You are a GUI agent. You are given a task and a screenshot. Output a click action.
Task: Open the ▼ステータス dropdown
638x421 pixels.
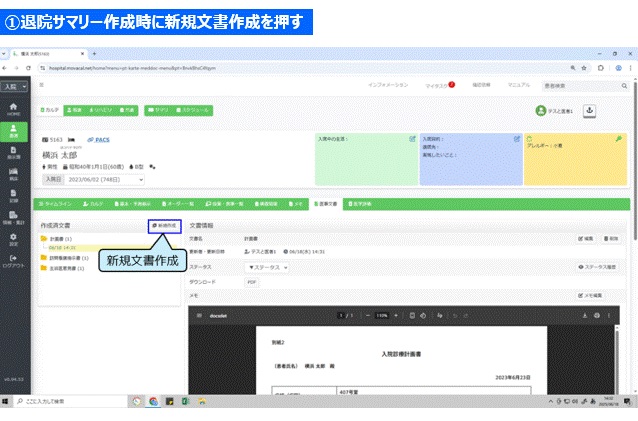coord(267,267)
